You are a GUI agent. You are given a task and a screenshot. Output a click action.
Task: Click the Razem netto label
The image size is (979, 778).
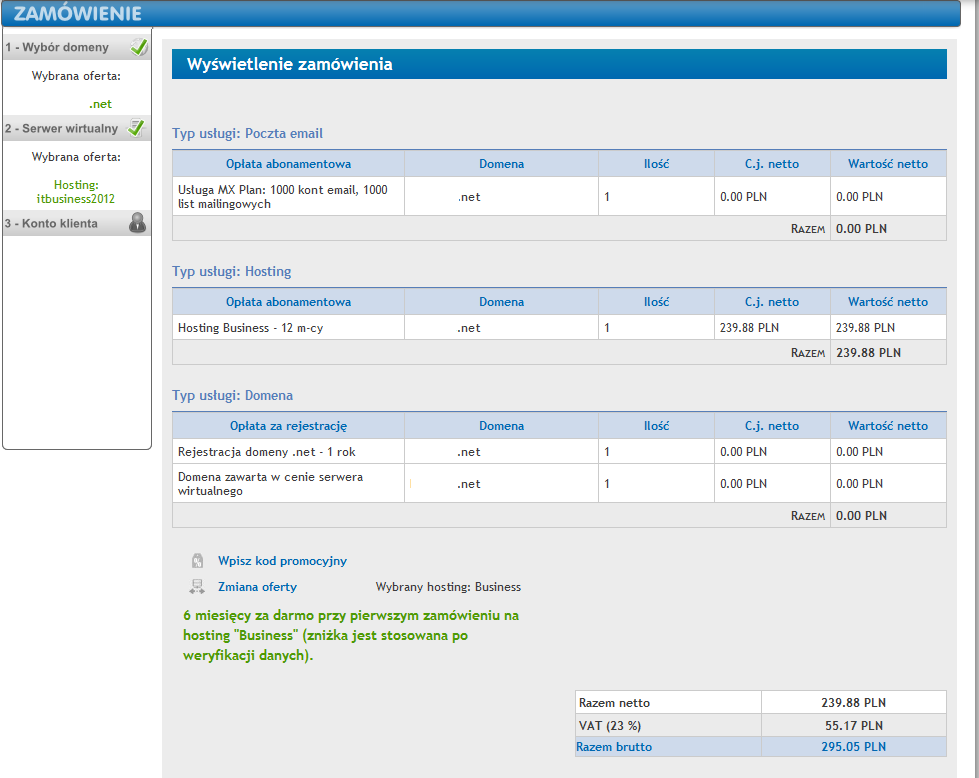[x=614, y=703]
